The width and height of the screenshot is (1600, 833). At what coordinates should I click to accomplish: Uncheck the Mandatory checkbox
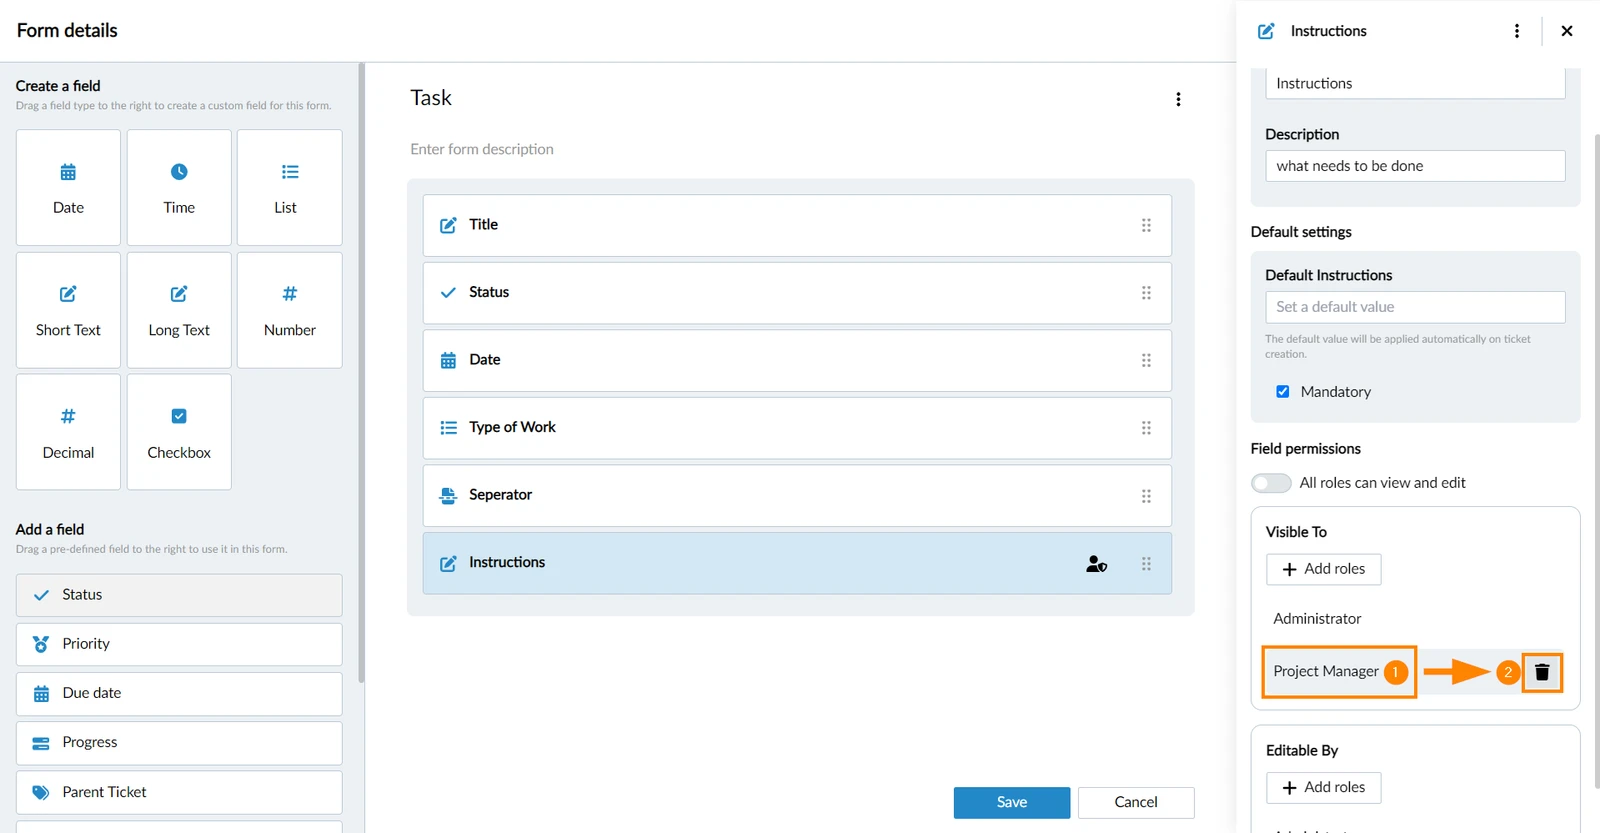tap(1282, 392)
